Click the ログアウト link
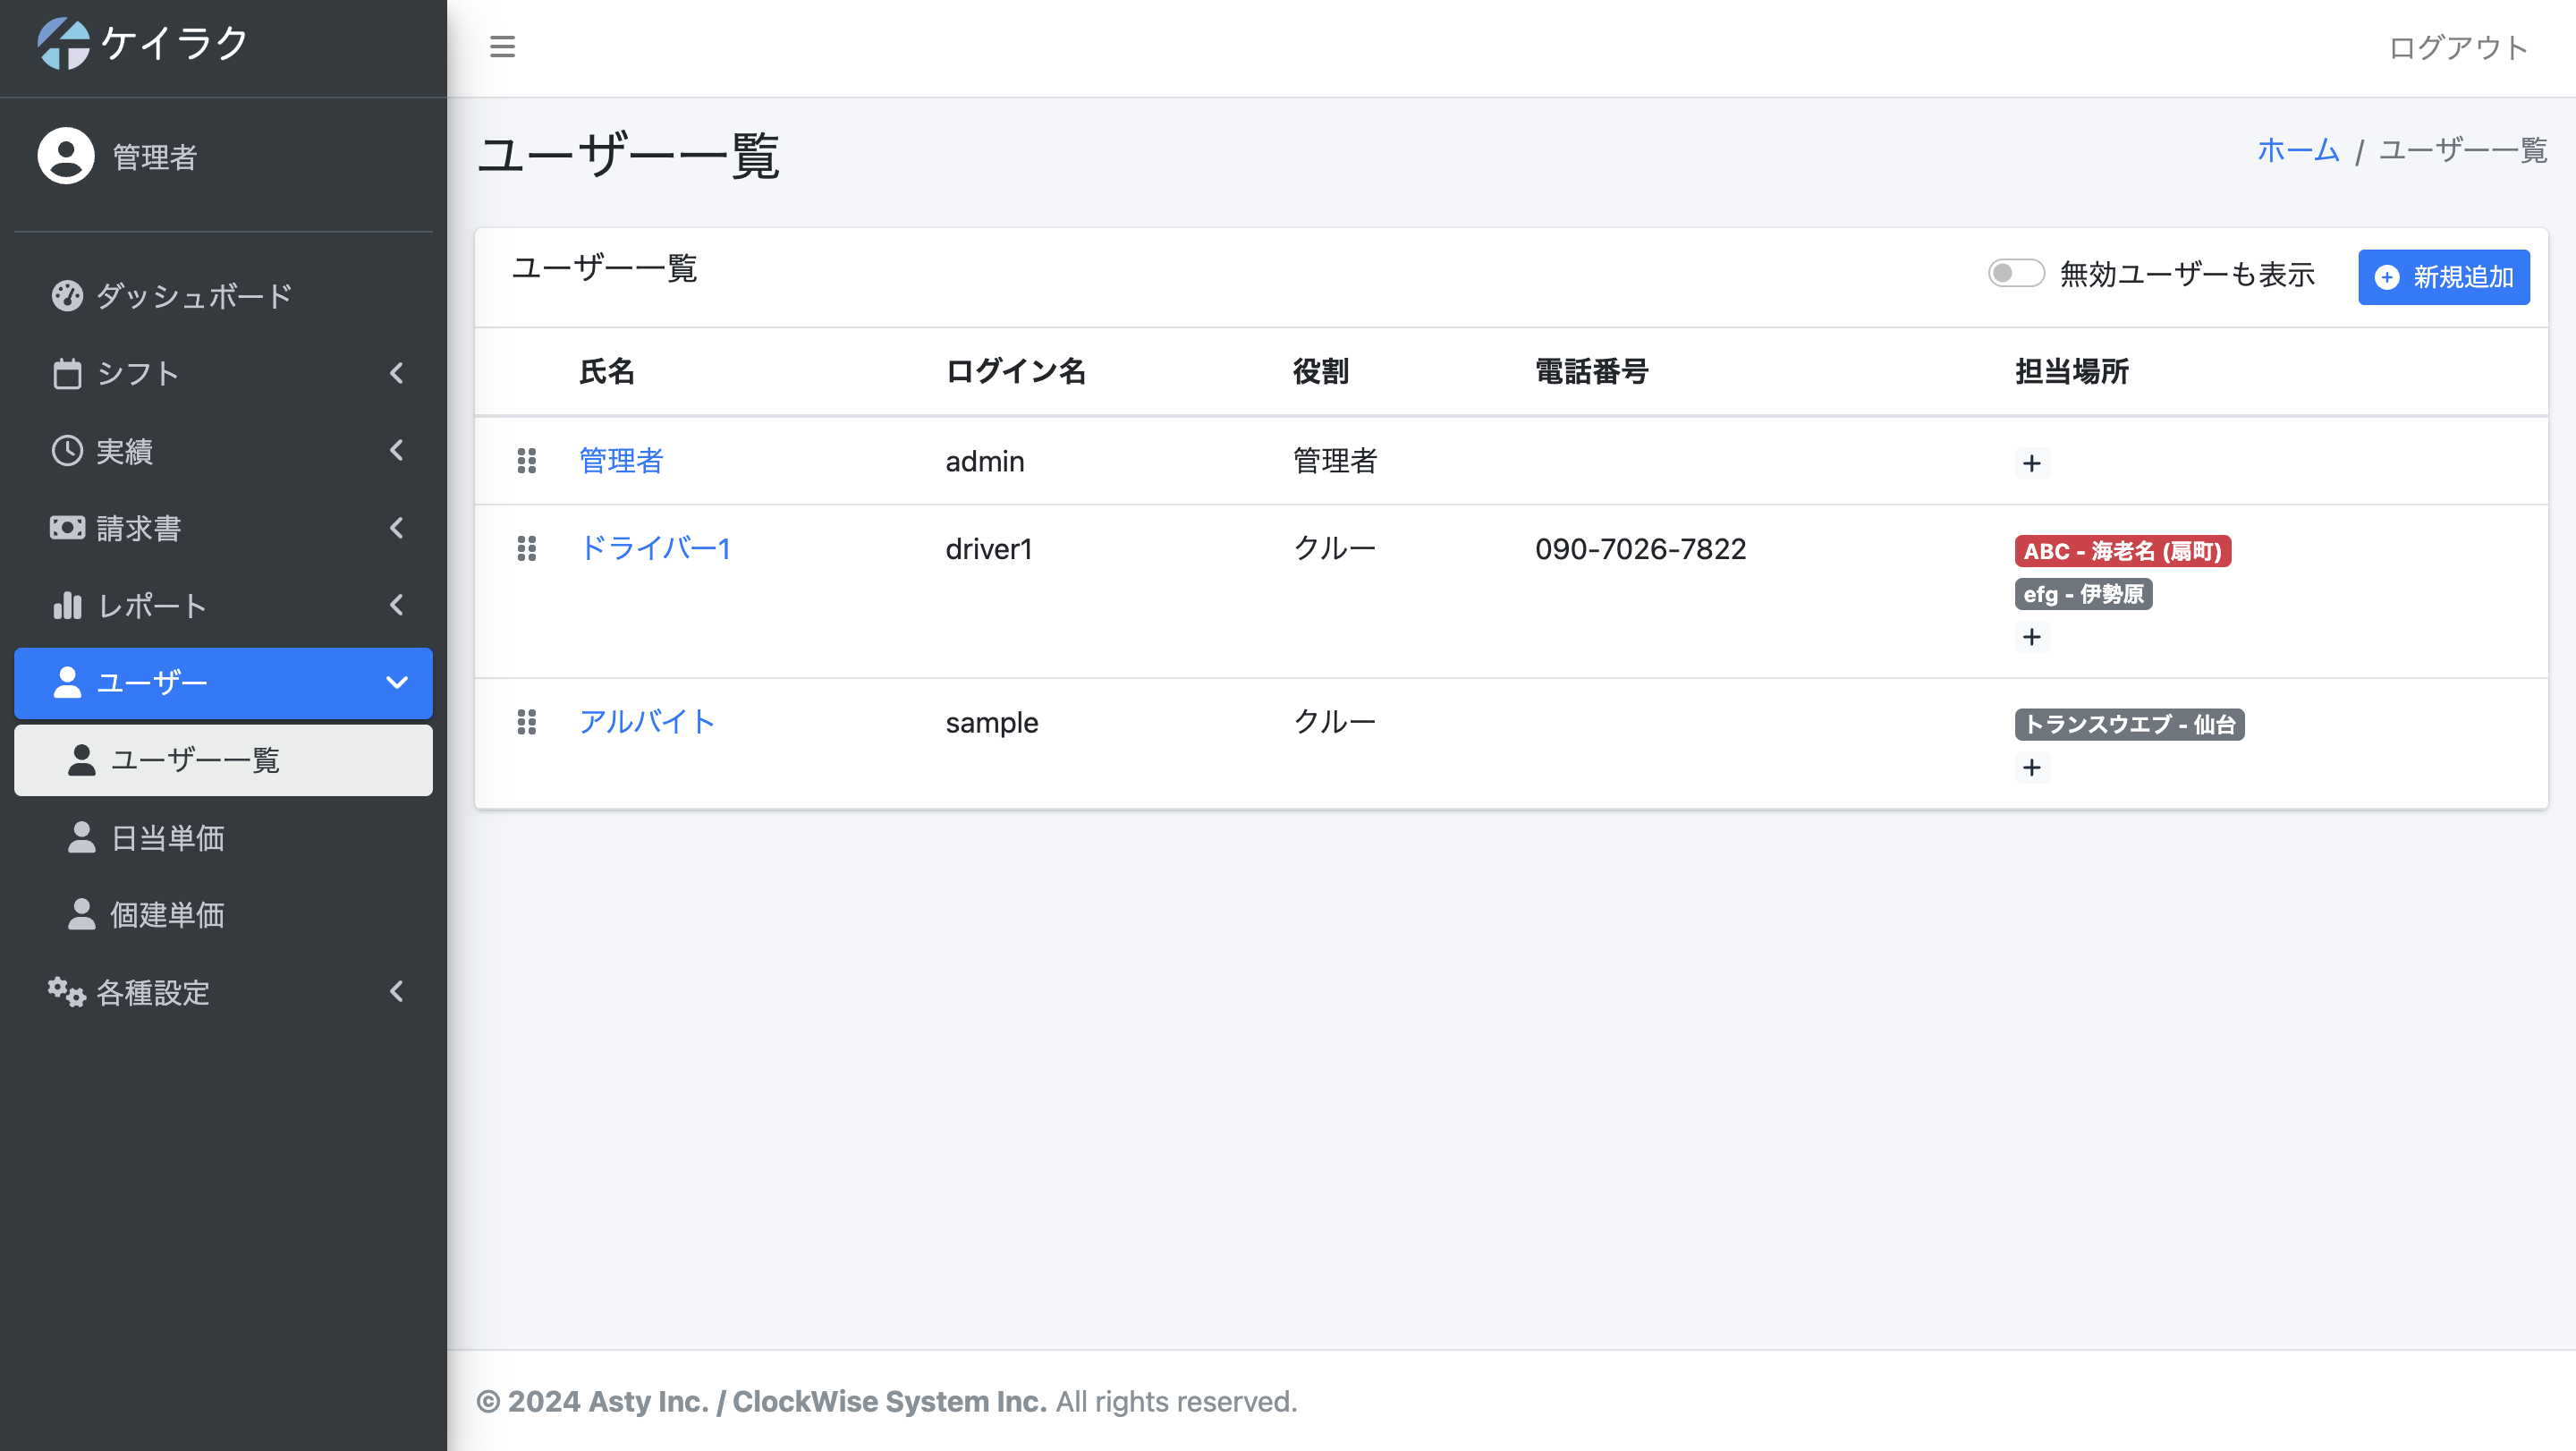This screenshot has height=1451, width=2576. tap(2458, 48)
